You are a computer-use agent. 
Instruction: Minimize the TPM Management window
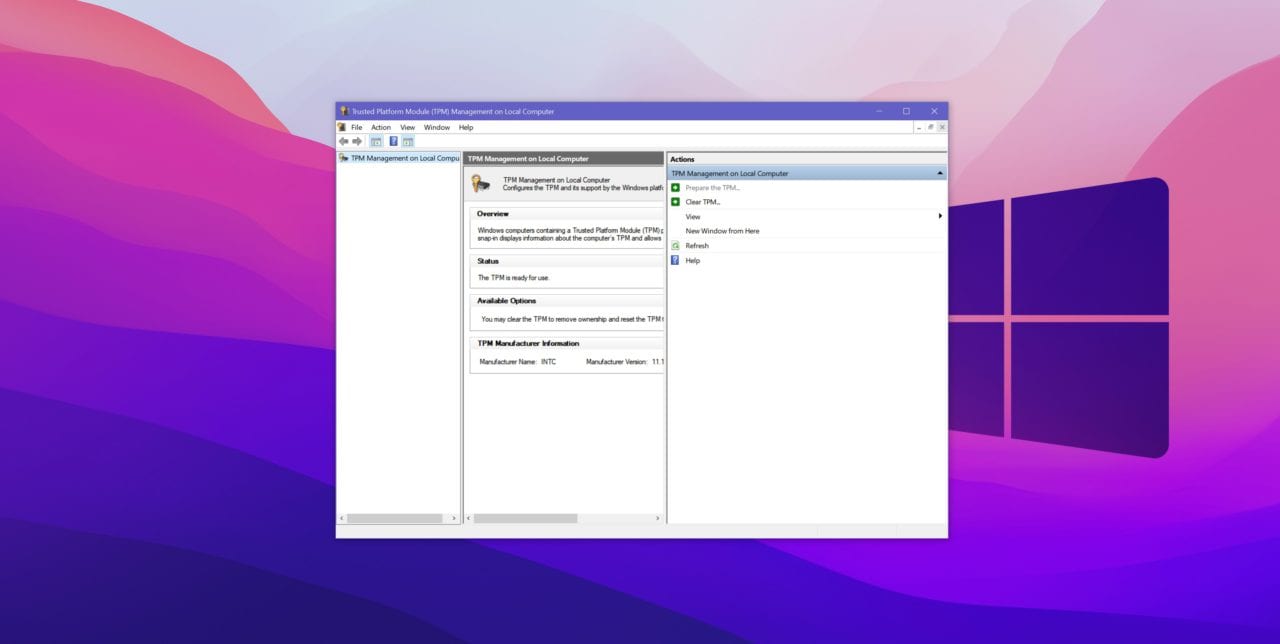pos(879,111)
